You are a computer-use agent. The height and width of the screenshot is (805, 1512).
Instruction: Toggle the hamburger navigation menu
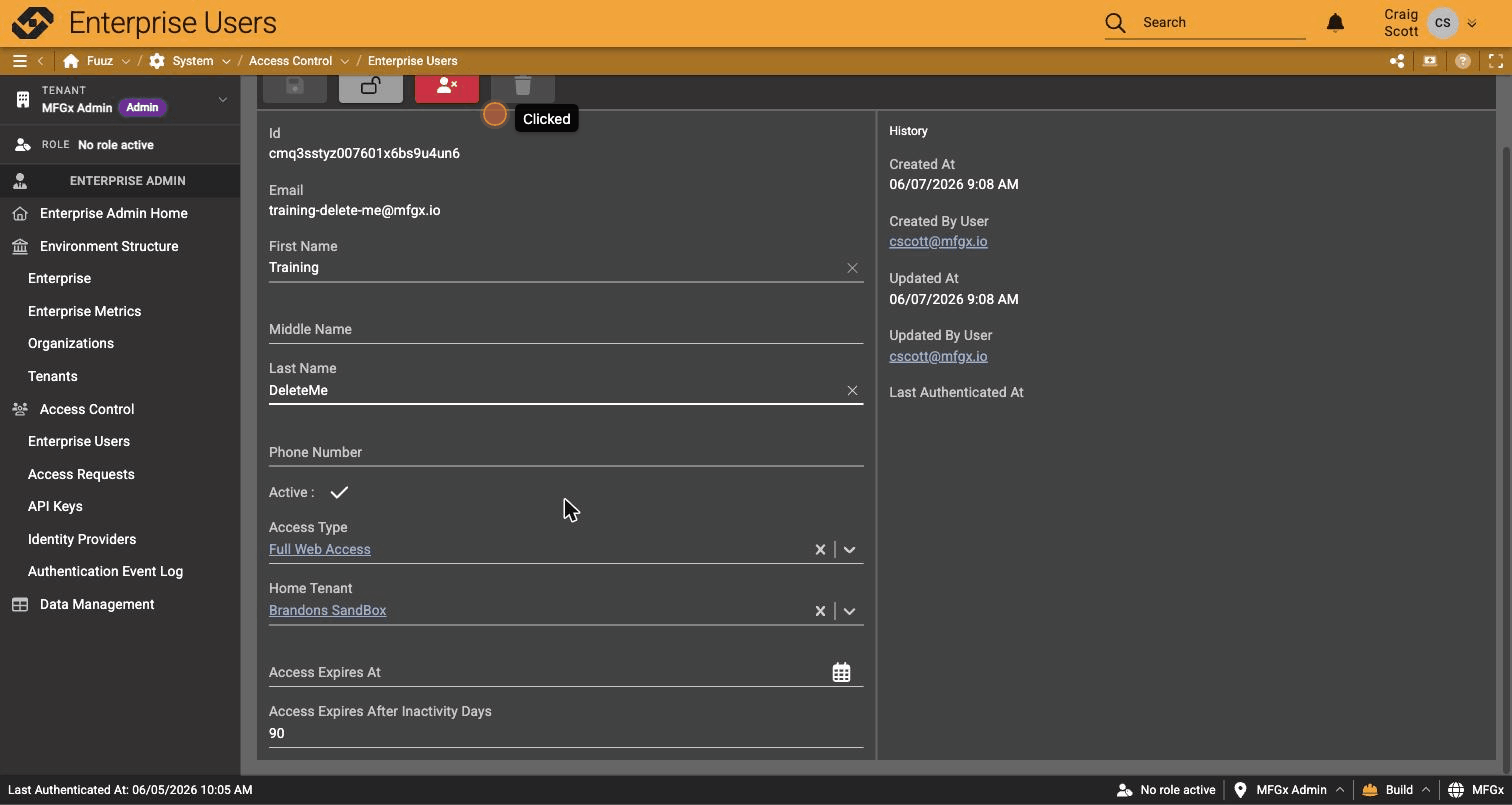pyautogui.click(x=19, y=61)
